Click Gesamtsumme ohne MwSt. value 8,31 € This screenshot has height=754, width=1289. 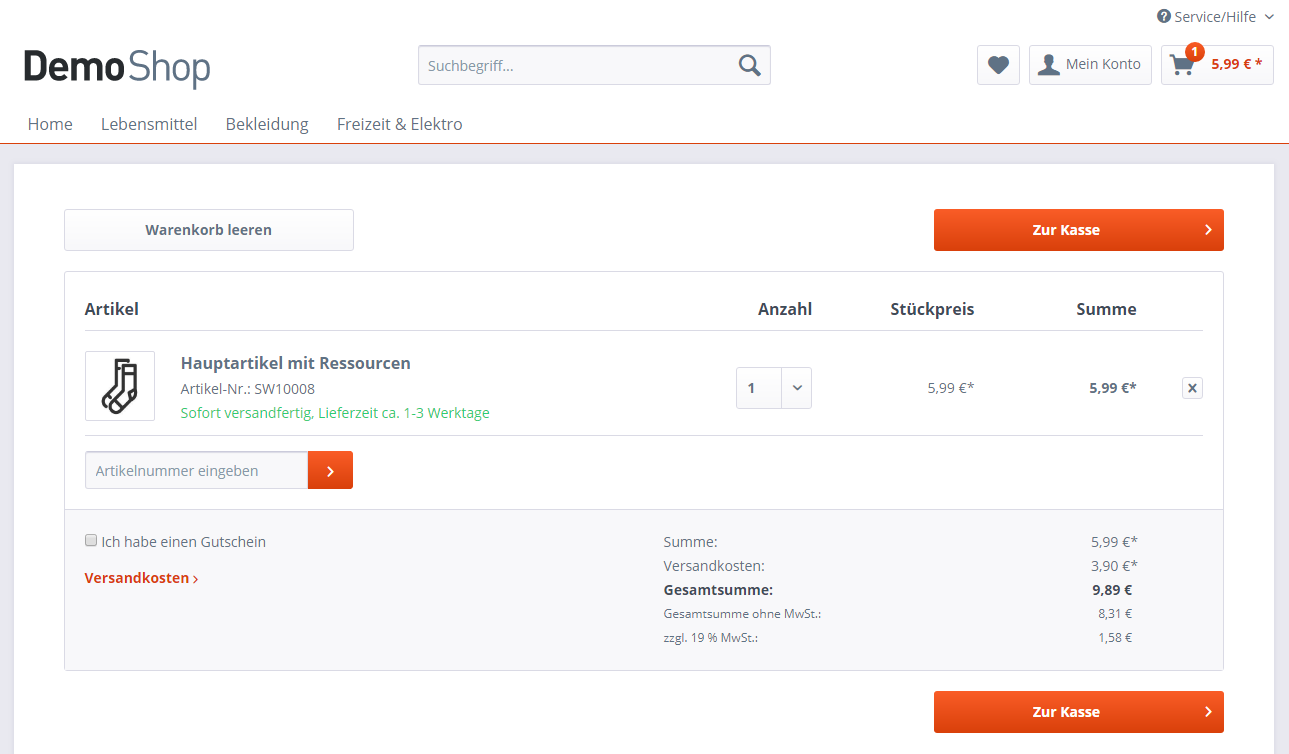1115,614
